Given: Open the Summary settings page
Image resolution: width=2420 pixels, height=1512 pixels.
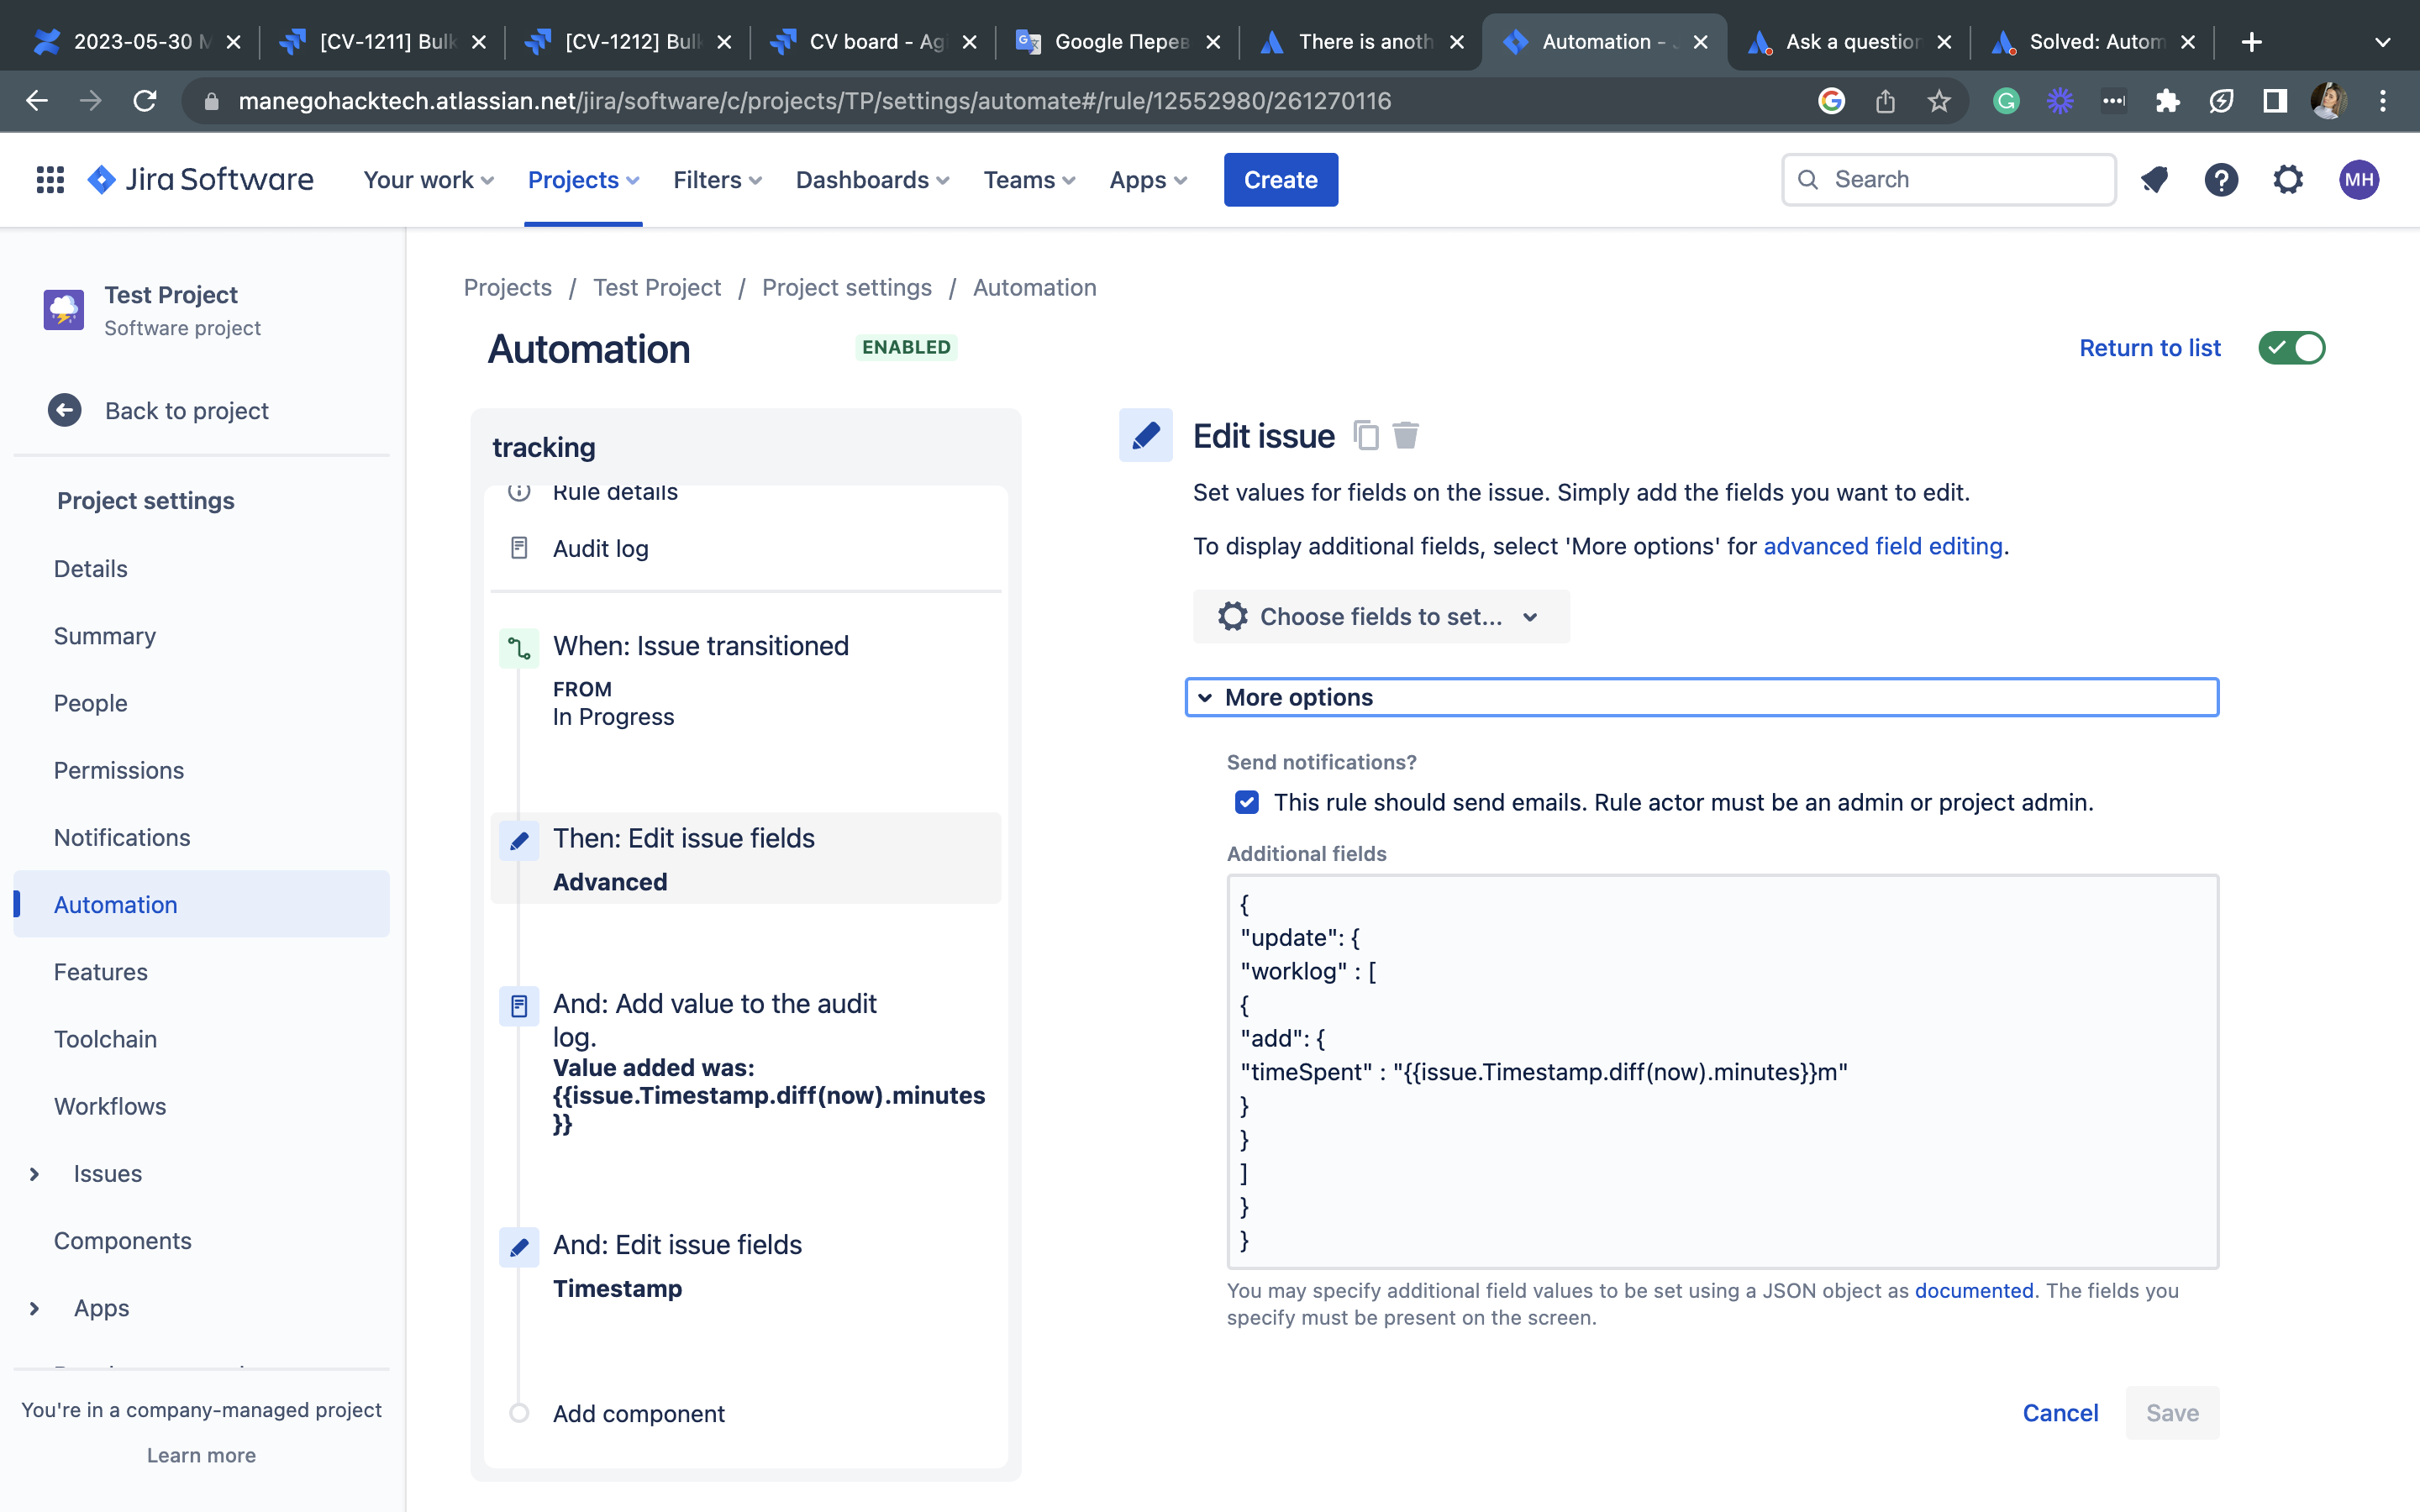Looking at the screenshot, I should coord(105,636).
